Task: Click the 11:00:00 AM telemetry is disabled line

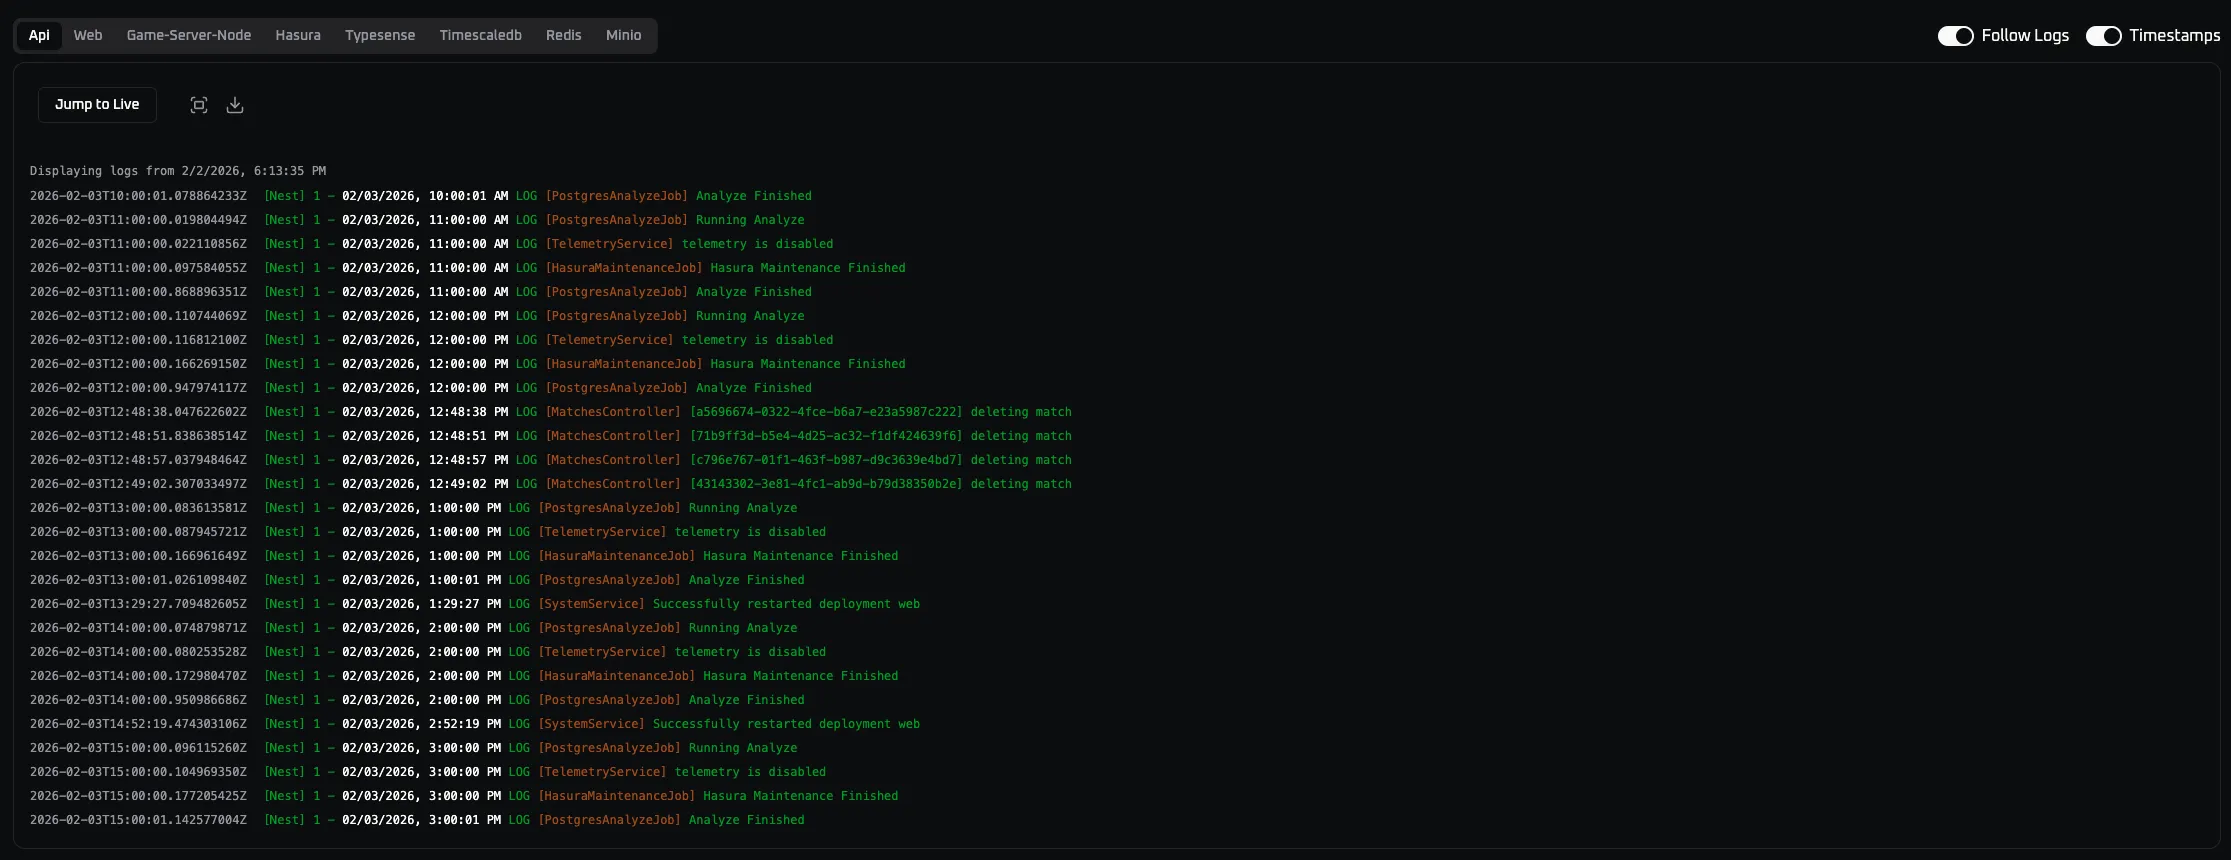Action: point(432,244)
